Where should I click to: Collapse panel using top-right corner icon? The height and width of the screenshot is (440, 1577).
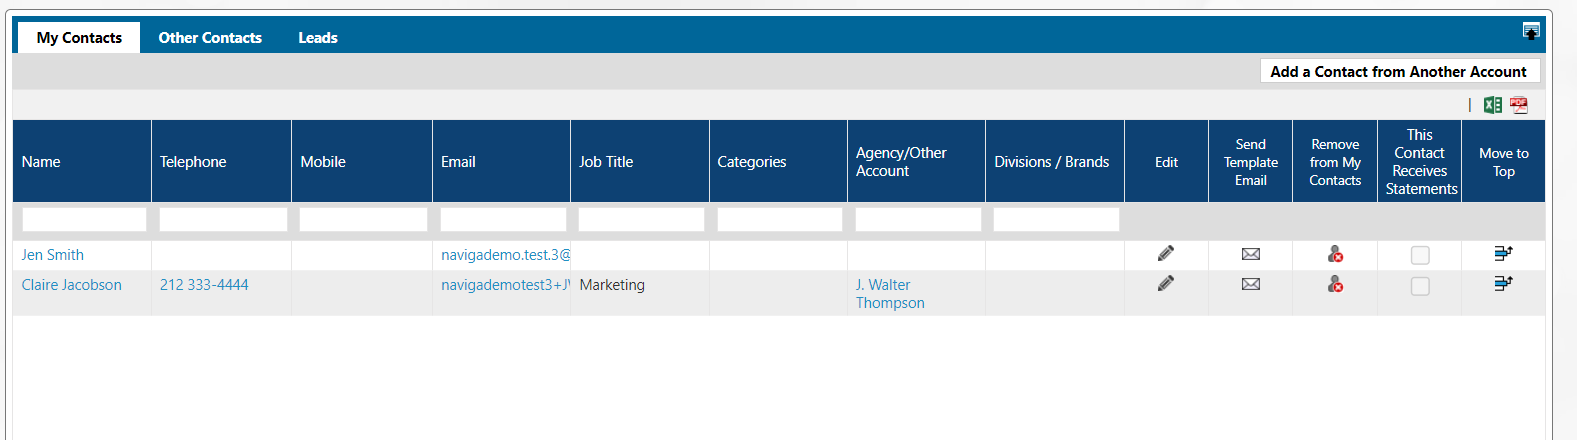click(1531, 32)
